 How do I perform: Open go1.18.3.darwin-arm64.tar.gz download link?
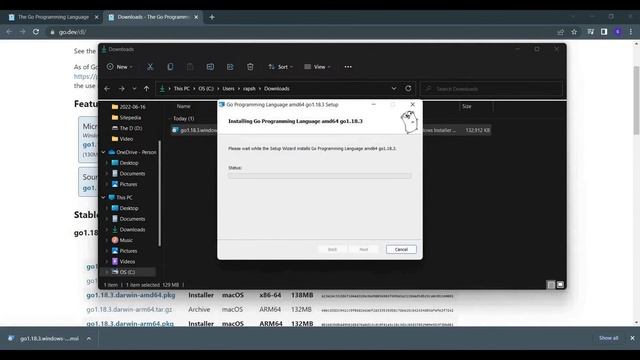point(129,309)
